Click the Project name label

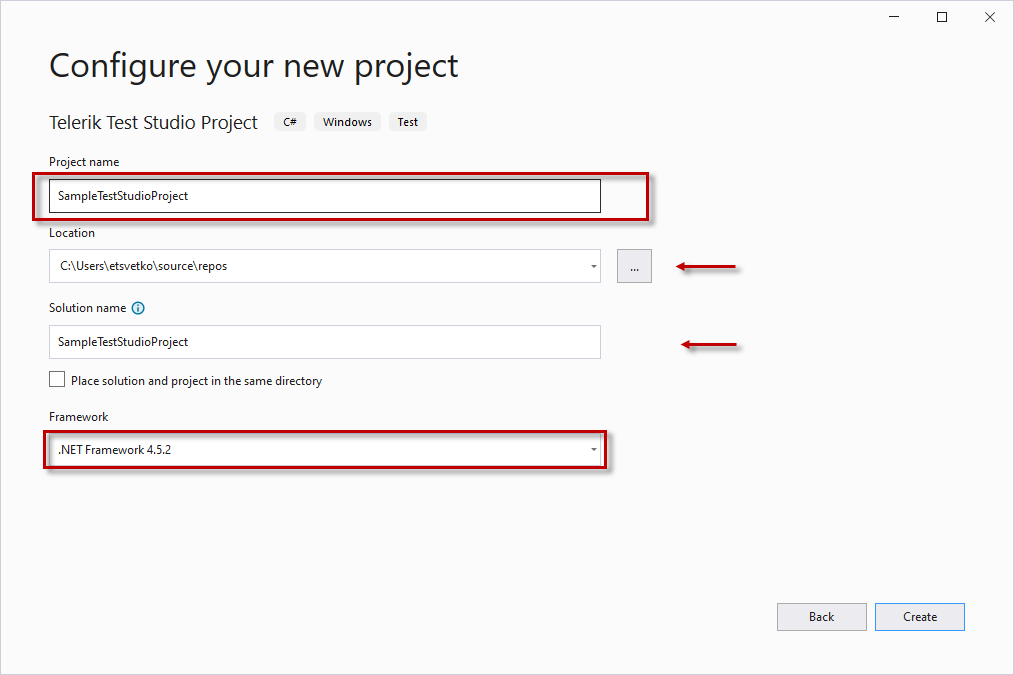coord(84,162)
